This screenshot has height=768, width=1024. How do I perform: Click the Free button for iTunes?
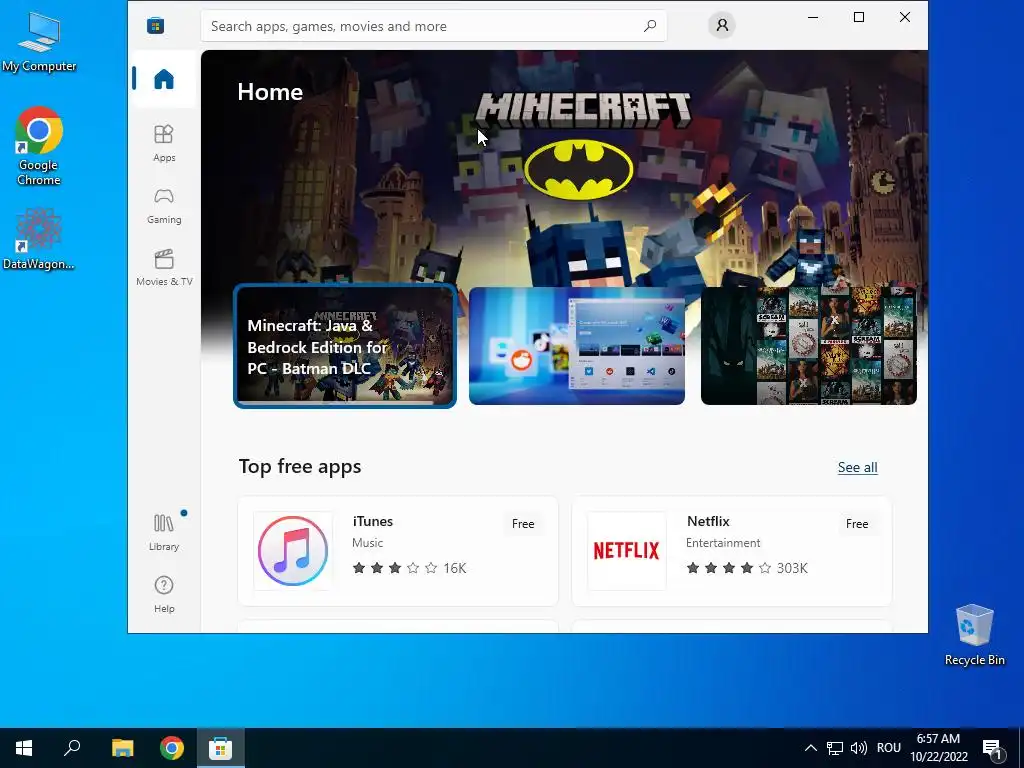point(523,524)
